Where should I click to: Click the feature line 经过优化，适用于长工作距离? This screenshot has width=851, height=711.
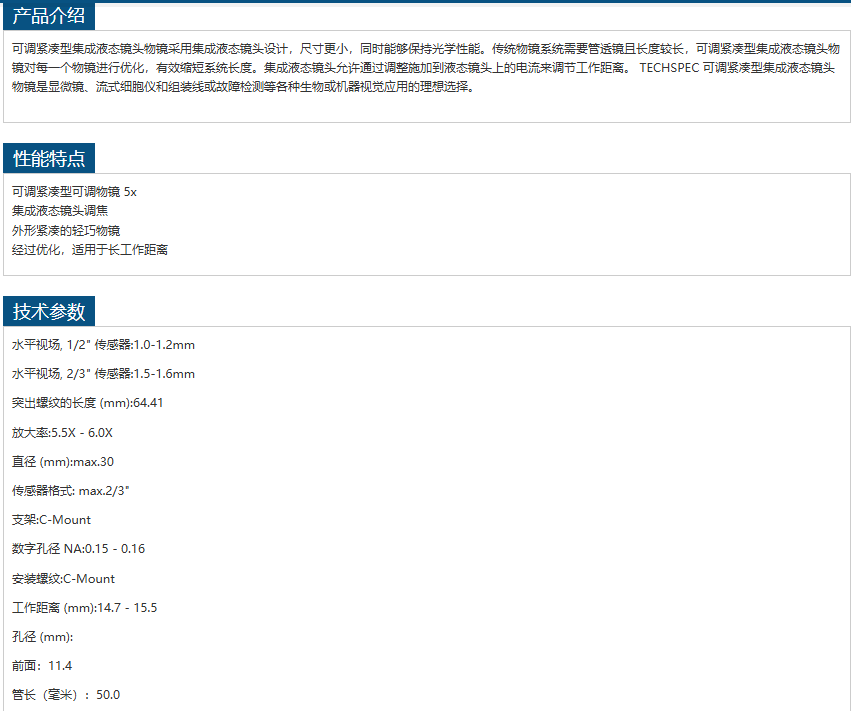pyautogui.click(x=90, y=250)
